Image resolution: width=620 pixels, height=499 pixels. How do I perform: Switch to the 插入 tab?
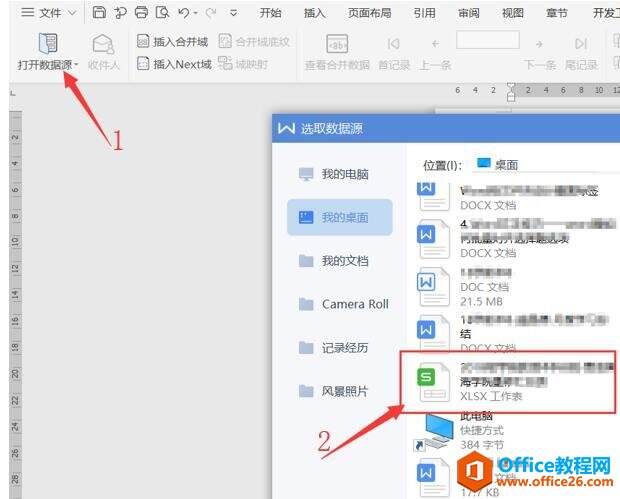[x=315, y=13]
